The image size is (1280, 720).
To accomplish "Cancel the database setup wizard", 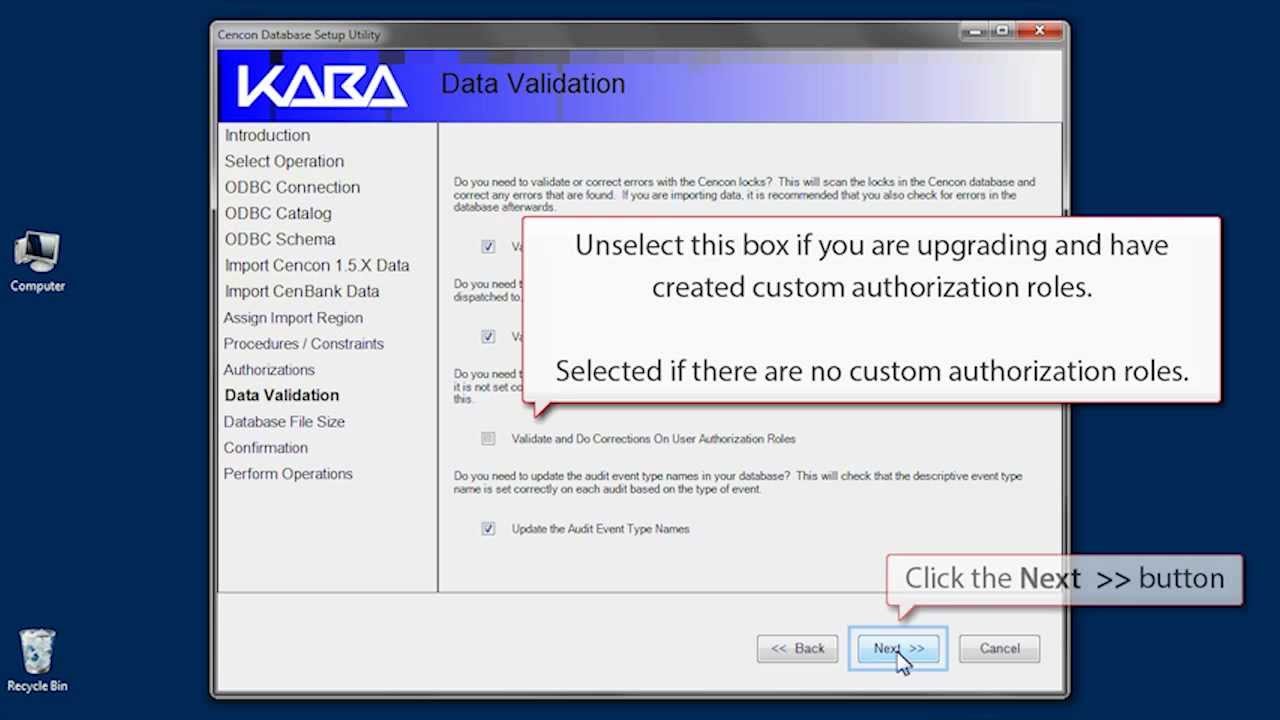I will [x=999, y=648].
